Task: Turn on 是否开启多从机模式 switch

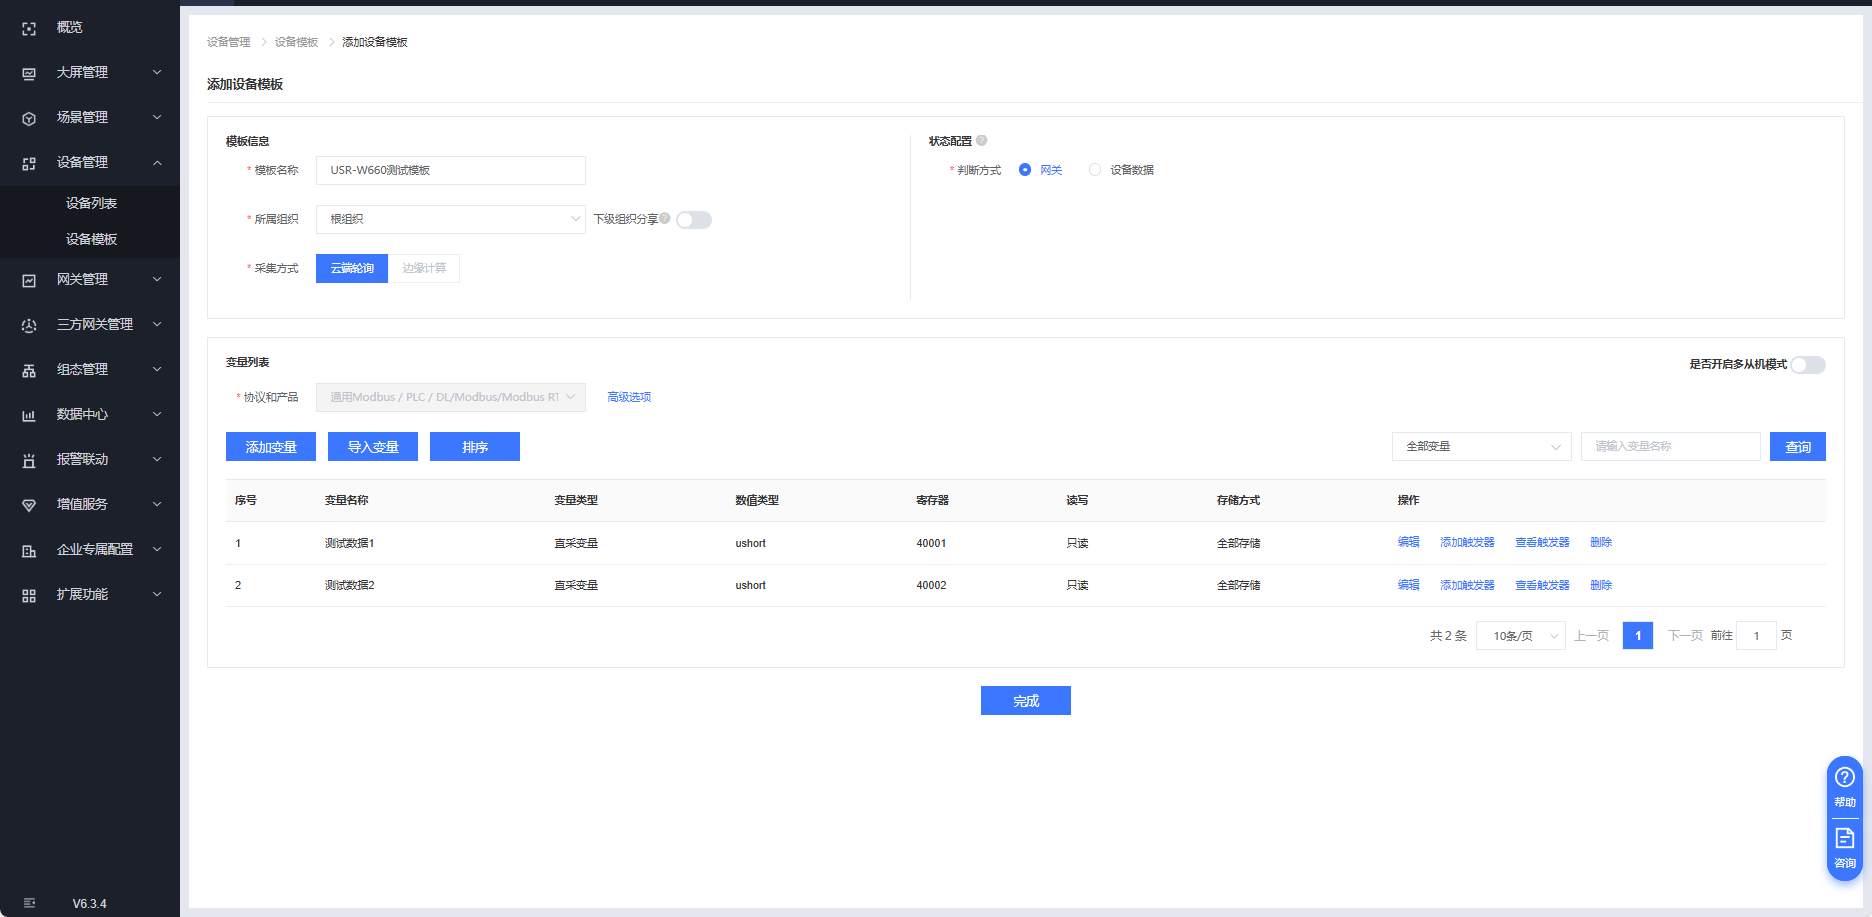Action: point(1808,365)
